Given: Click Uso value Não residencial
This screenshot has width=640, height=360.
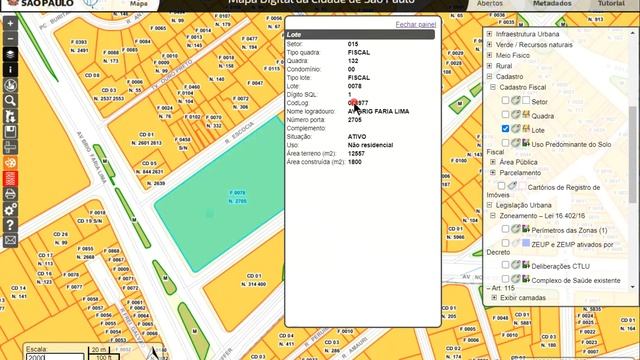Looking at the screenshot, I should 371,145.
